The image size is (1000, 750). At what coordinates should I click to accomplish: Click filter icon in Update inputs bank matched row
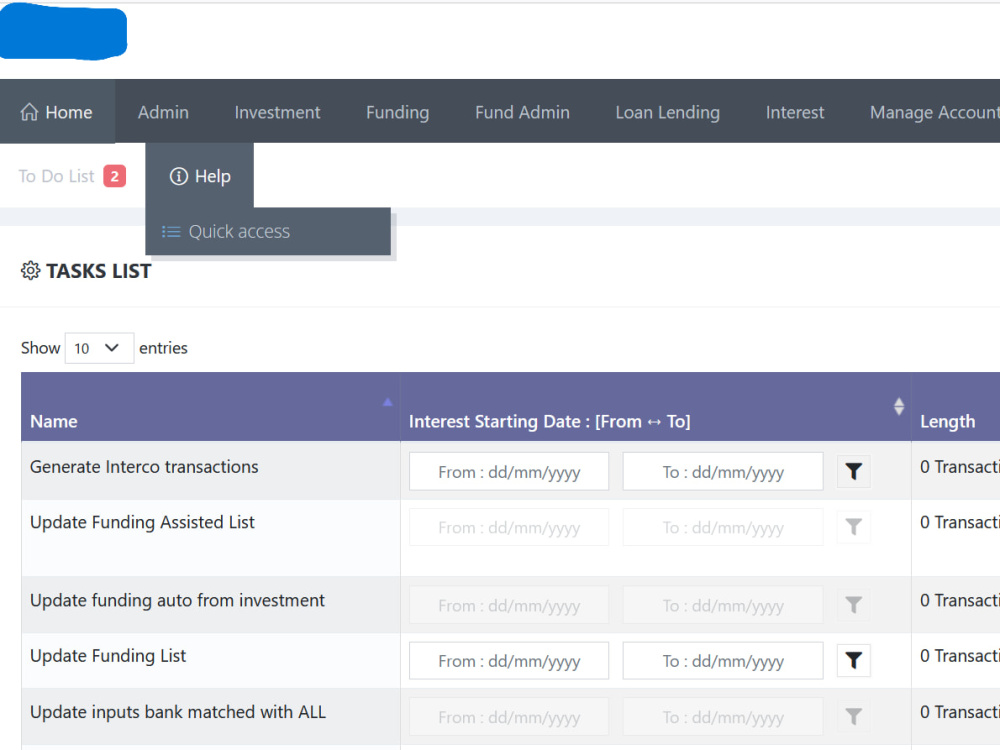click(853, 717)
